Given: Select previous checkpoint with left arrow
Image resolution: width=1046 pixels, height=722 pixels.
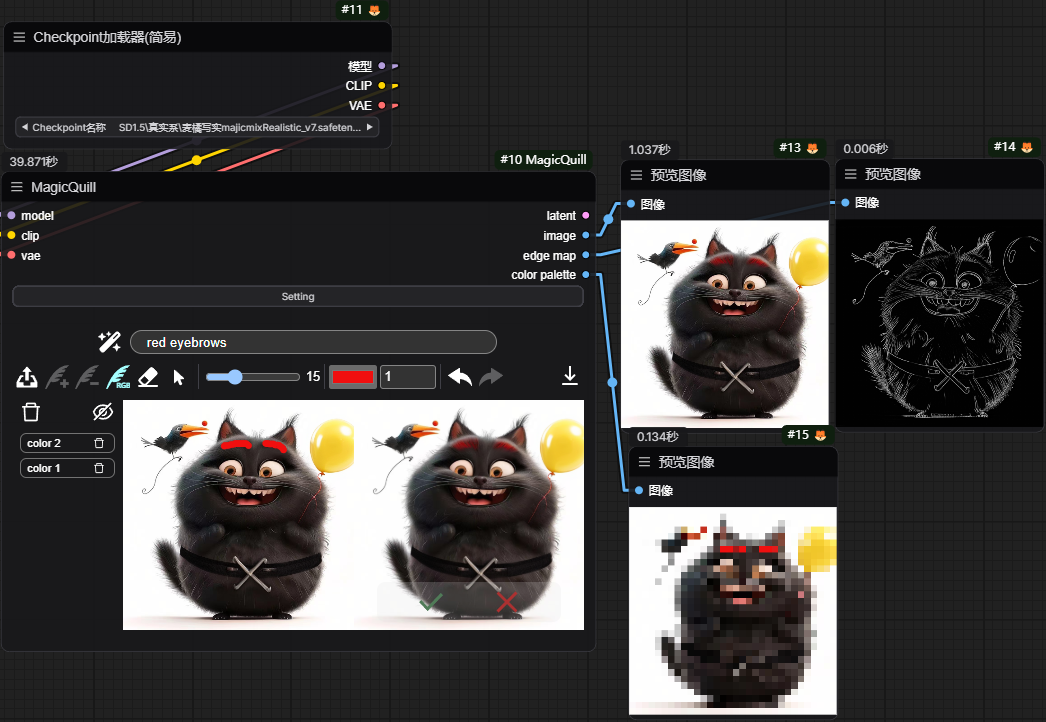Looking at the screenshot, I should coord(25,127).
